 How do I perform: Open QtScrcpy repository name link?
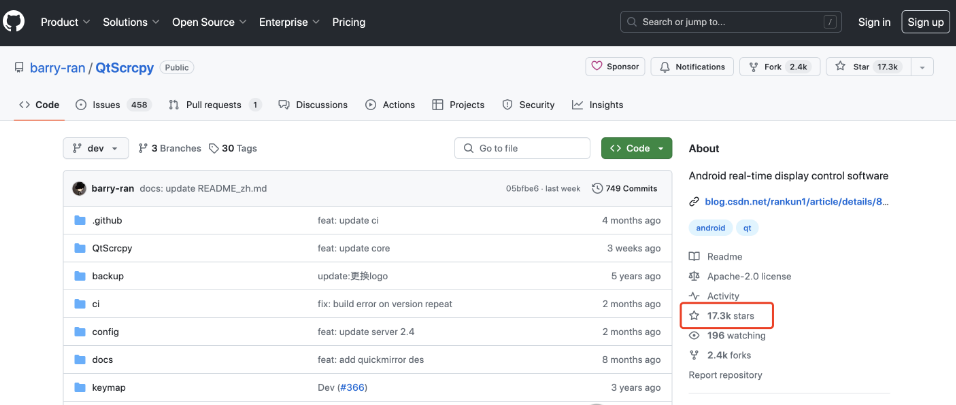coord(124,67)
